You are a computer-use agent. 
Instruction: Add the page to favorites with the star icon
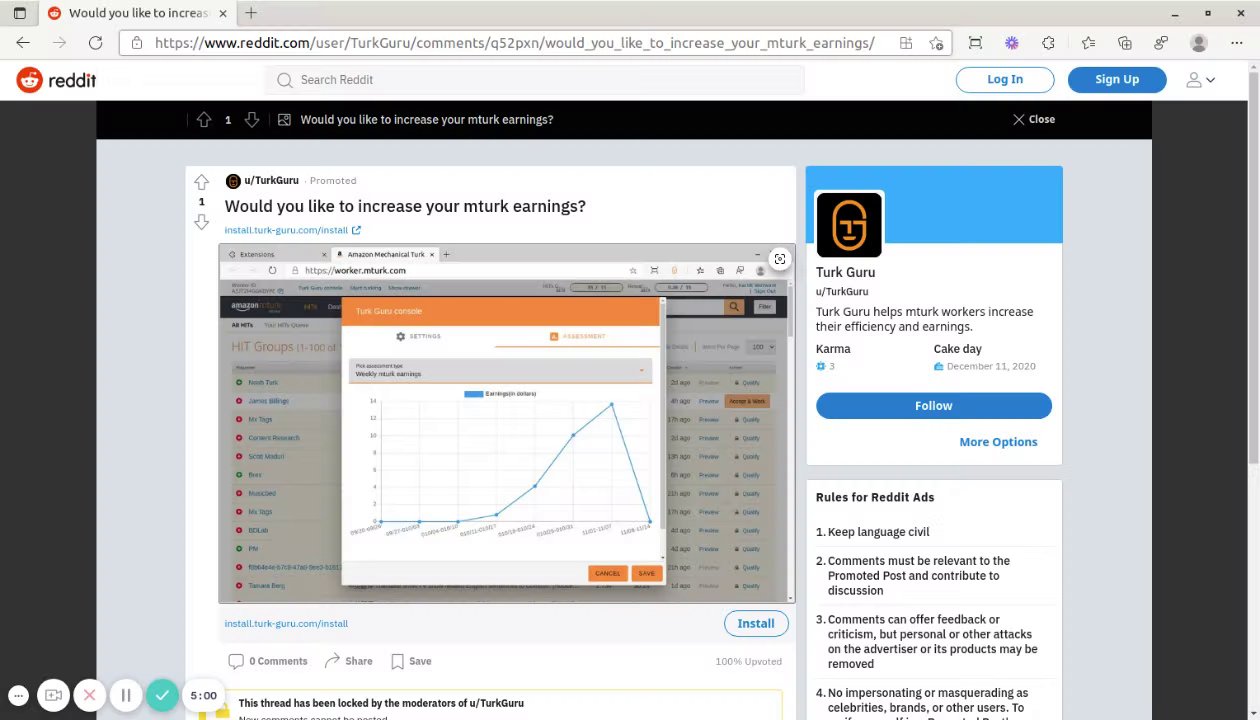point(936,43)
